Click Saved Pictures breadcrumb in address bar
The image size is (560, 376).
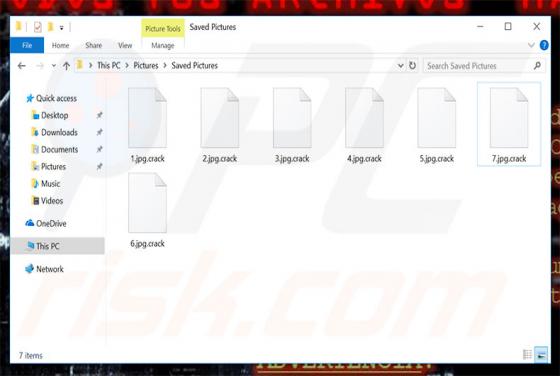tap(195, 65)
